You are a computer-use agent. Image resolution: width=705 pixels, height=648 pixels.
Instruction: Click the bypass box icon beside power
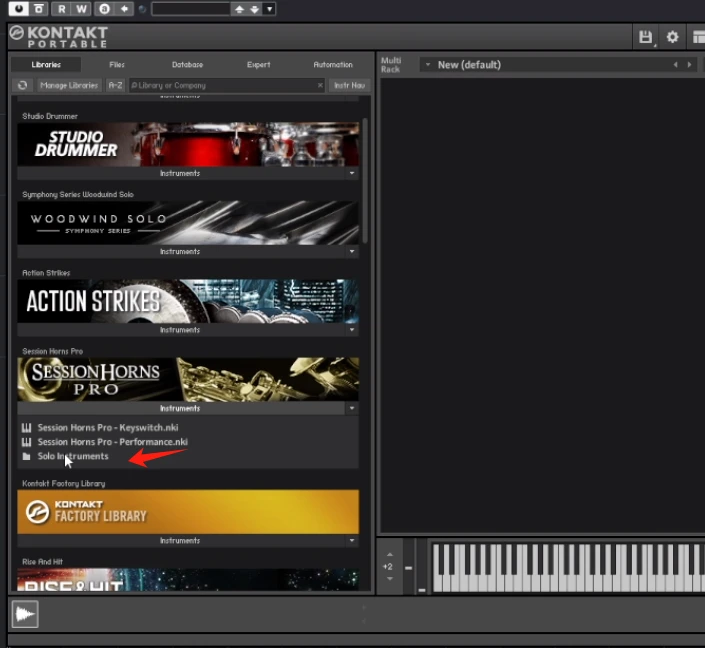[39, 9]
